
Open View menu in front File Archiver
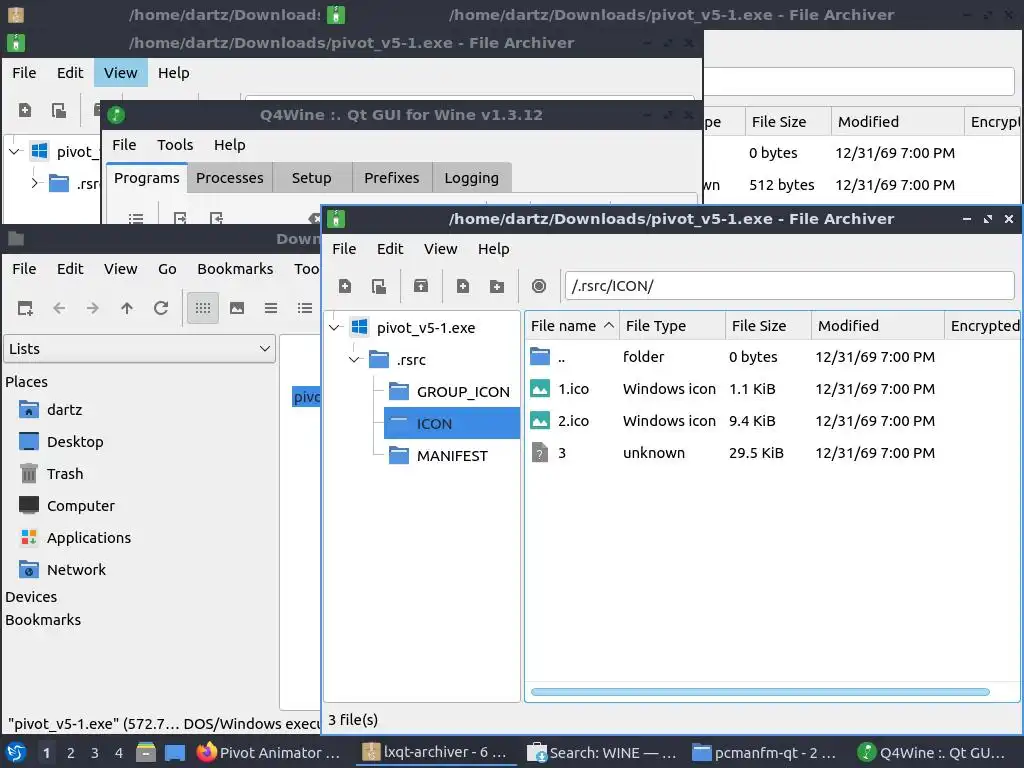[441, 249]
